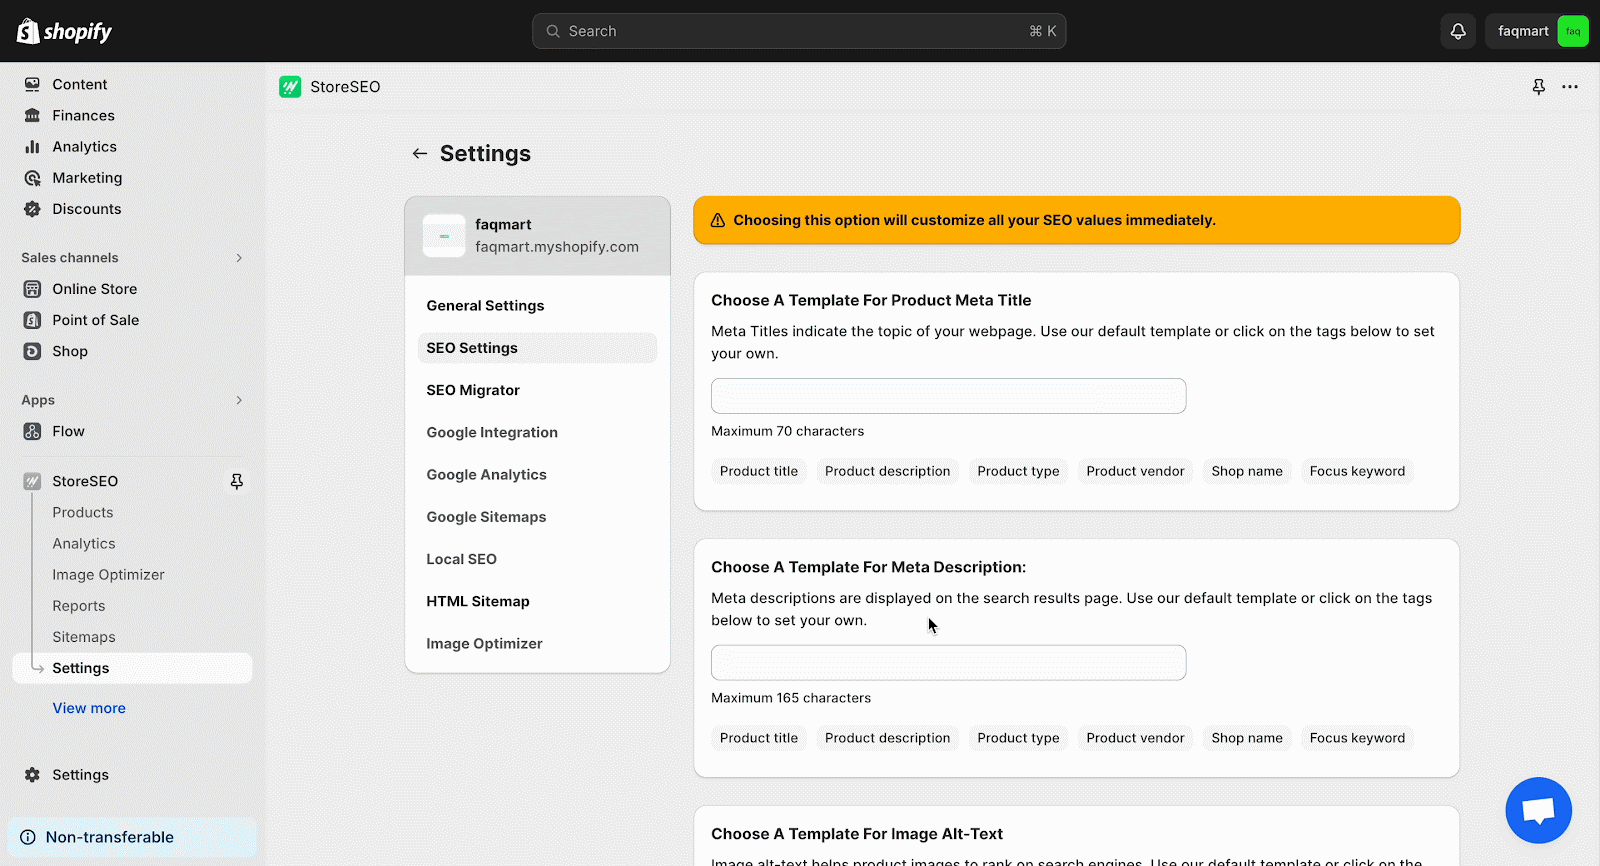Focus the top Search bar
Viewport: 1600px width, 866px height.
(x=799, y=31)
